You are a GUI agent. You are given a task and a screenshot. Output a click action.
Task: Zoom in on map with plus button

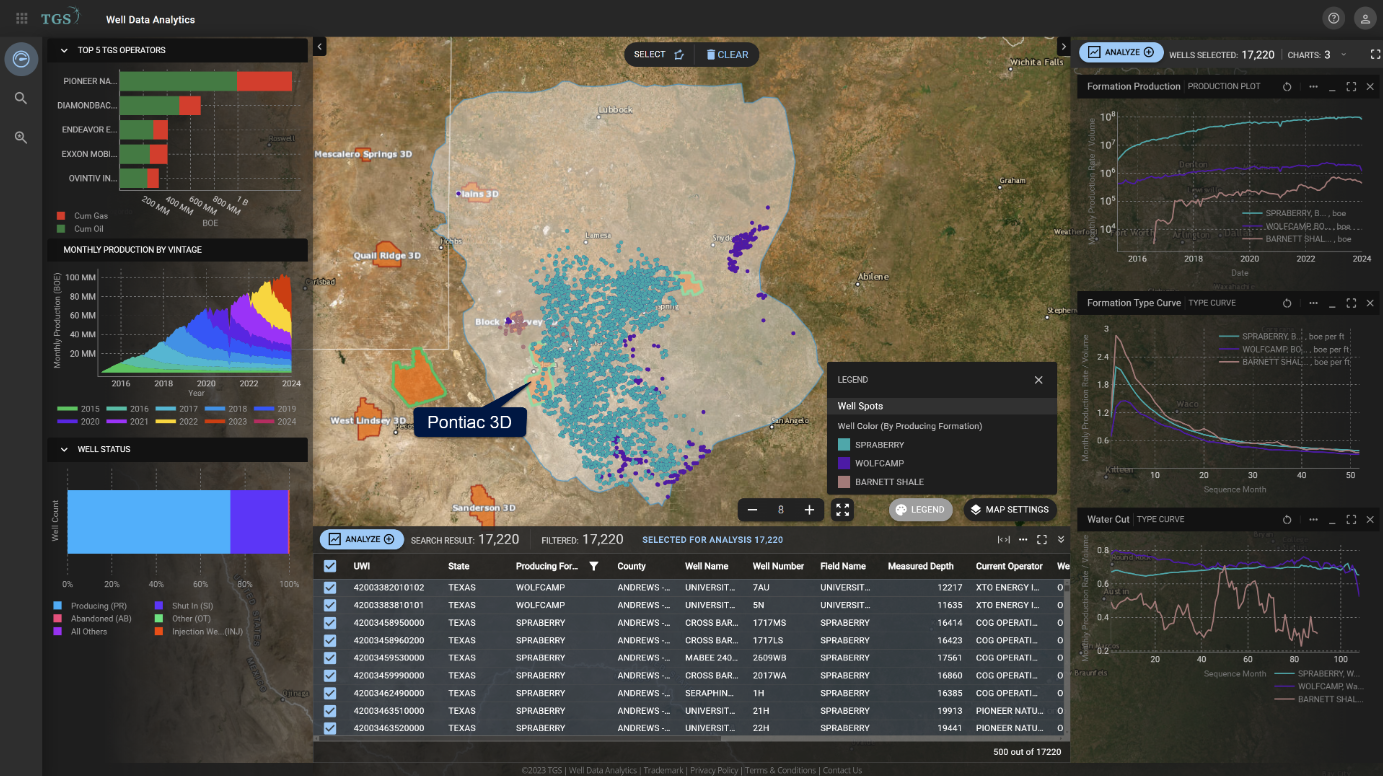click(x=809, y=510)
